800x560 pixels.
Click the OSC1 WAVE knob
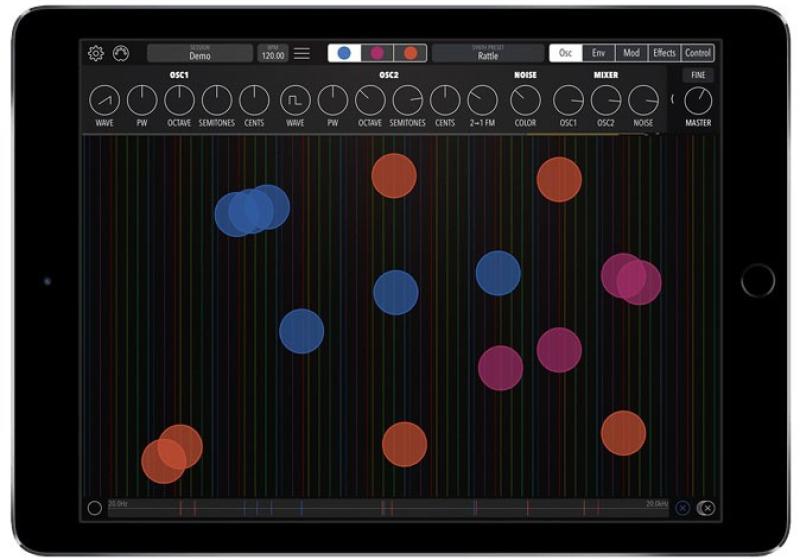(x=105, y=100)
